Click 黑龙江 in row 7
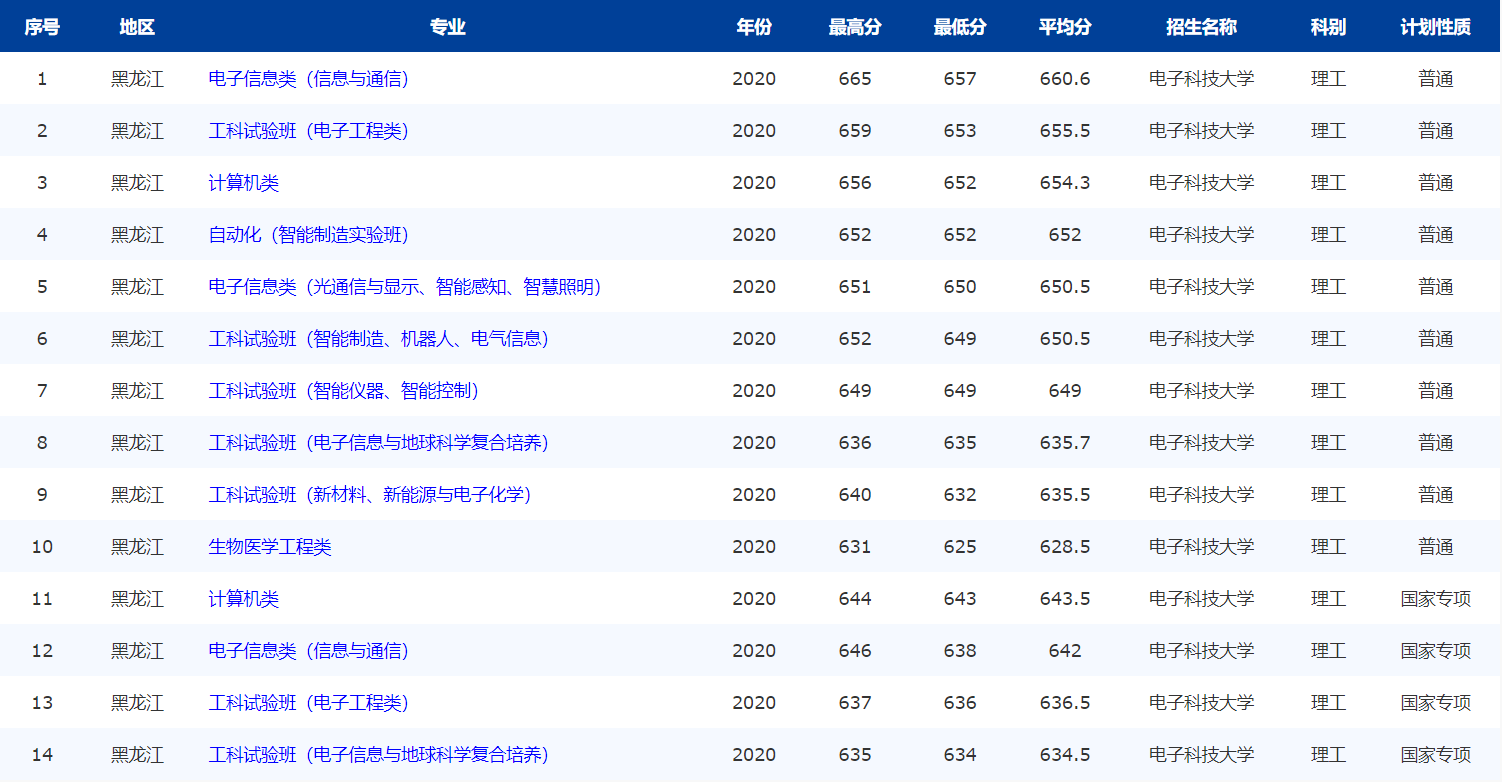The width and height of the screenshot is (1502, 782). (x=137, y=390)
